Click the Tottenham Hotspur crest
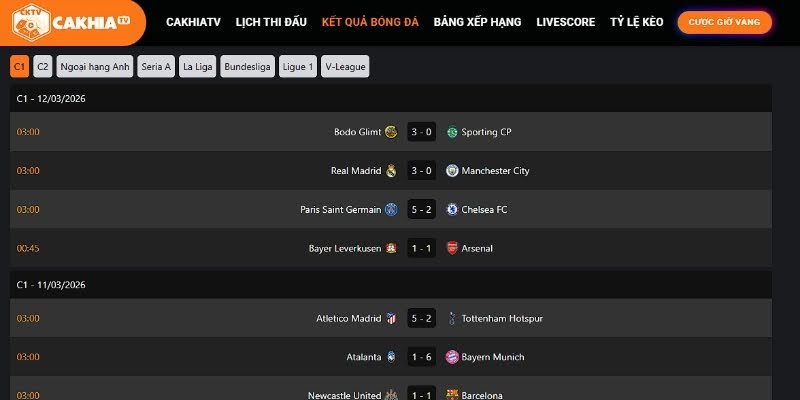Screen dimensions: 800x400 (452, 318)
